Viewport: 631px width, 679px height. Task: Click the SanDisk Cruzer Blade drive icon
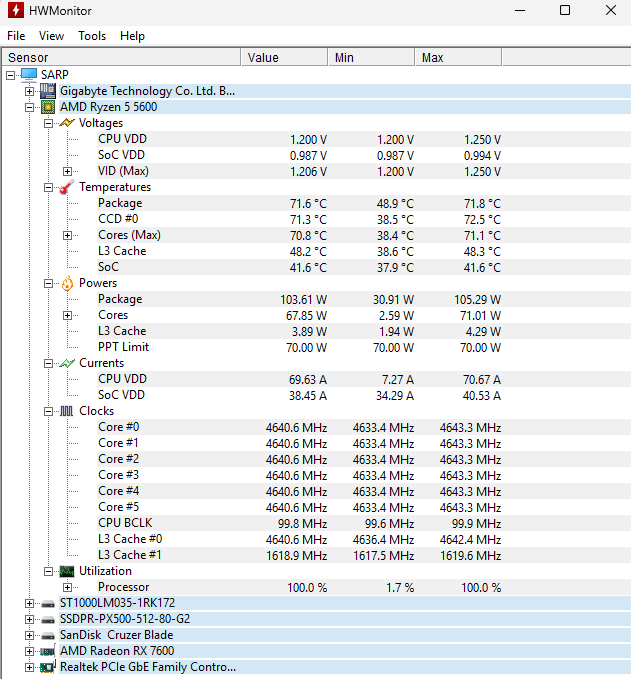tap(48, 636)
